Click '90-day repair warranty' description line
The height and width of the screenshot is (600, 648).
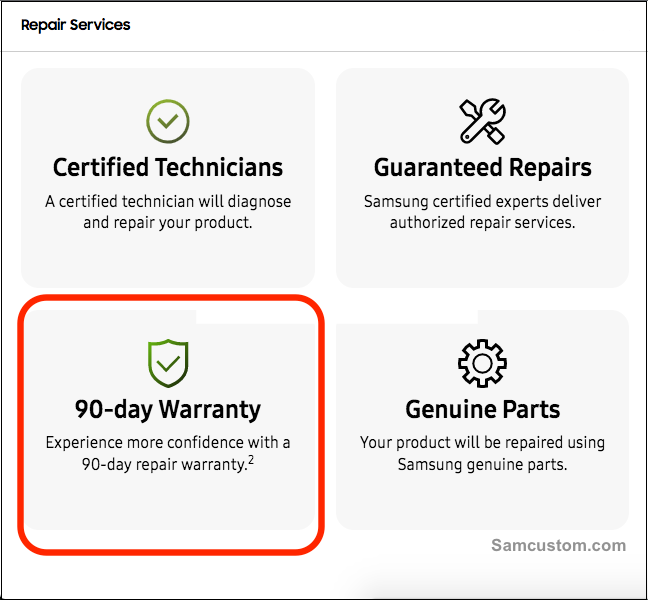tap(164, 464)
